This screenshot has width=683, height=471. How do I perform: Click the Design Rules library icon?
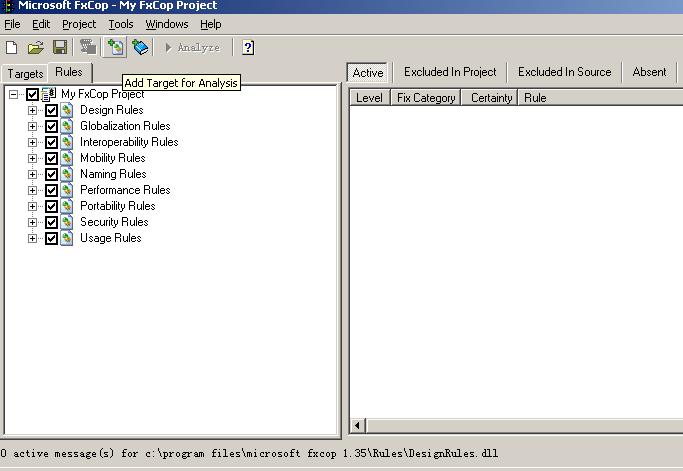click(x=66, y=110)
